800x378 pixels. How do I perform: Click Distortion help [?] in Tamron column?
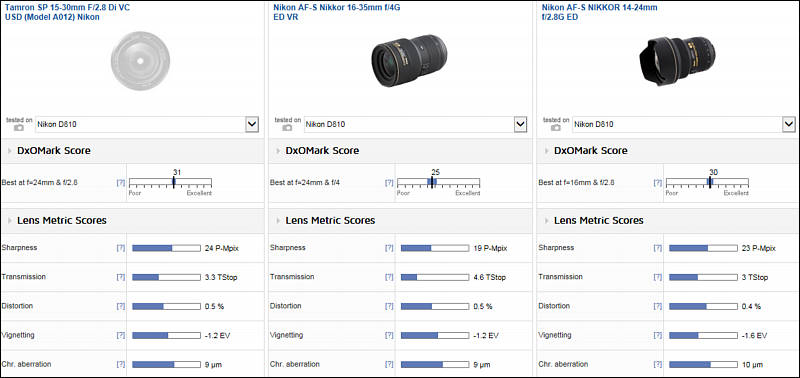(x=120, y=306)
